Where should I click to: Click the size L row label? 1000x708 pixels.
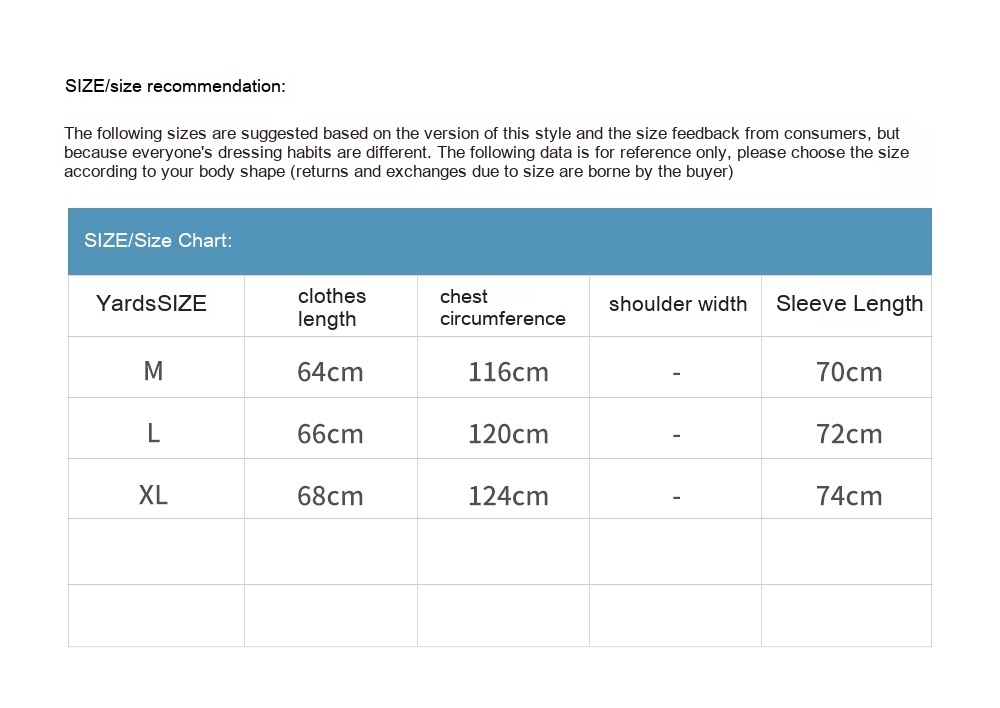[x=153, y=433]
